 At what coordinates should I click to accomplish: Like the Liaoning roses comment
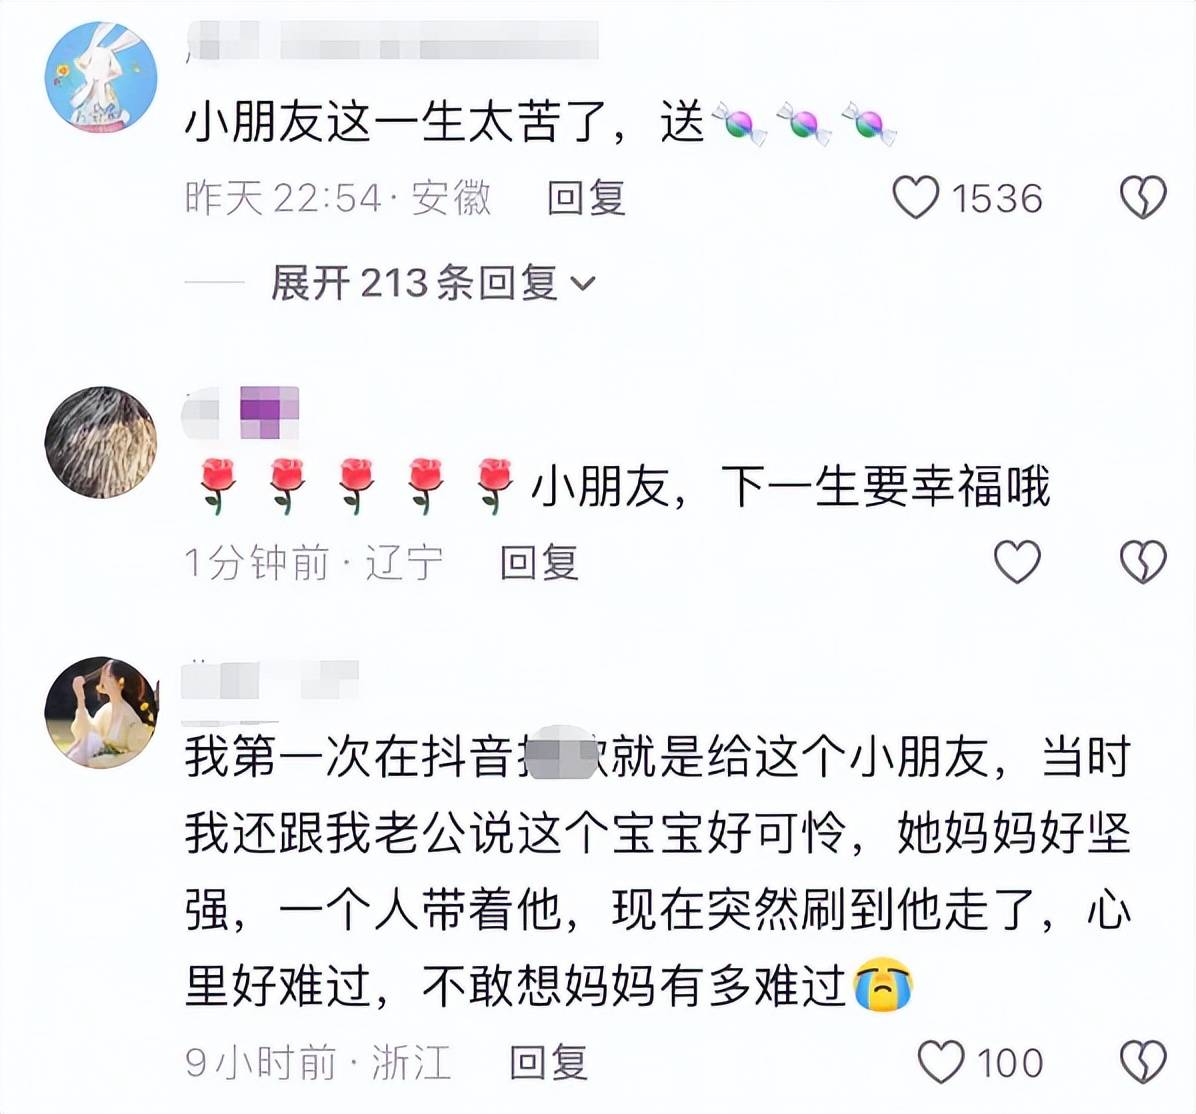(1017, 562)
